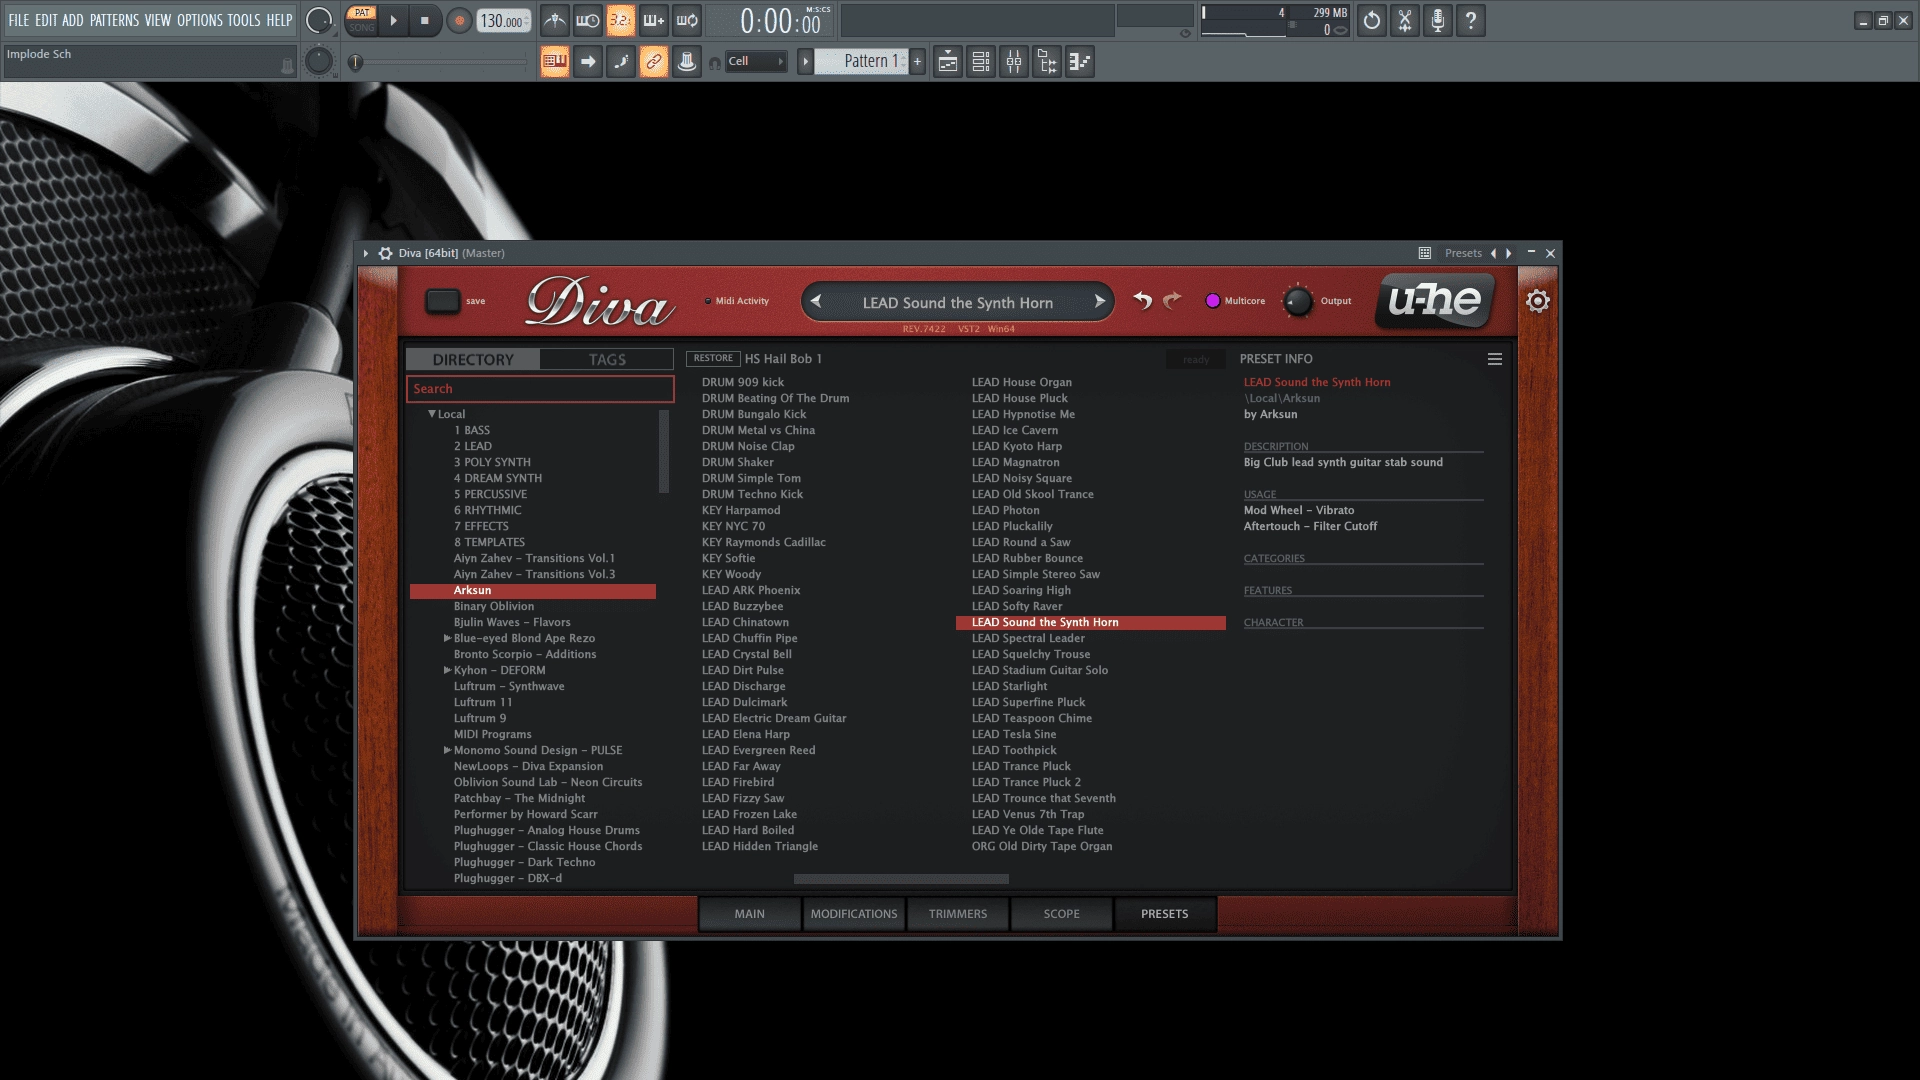Select the 2 LEAD folder
The width and height of the screenshot is (1920, 1080).
(x=472, y=446)
